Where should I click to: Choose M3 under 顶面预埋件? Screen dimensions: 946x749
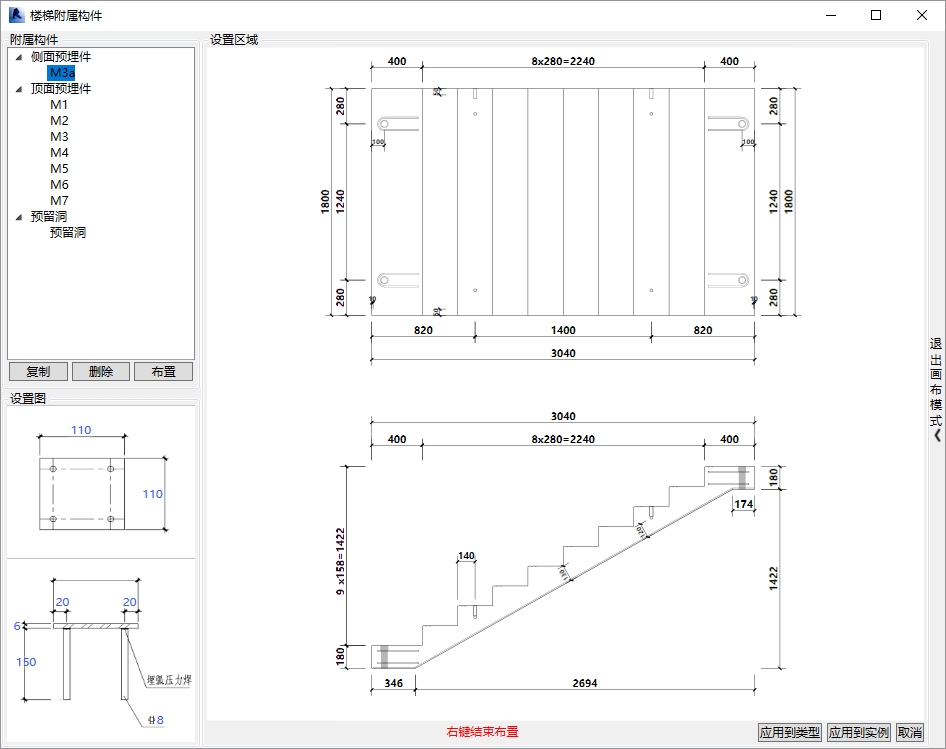click(x=59, y=136)
